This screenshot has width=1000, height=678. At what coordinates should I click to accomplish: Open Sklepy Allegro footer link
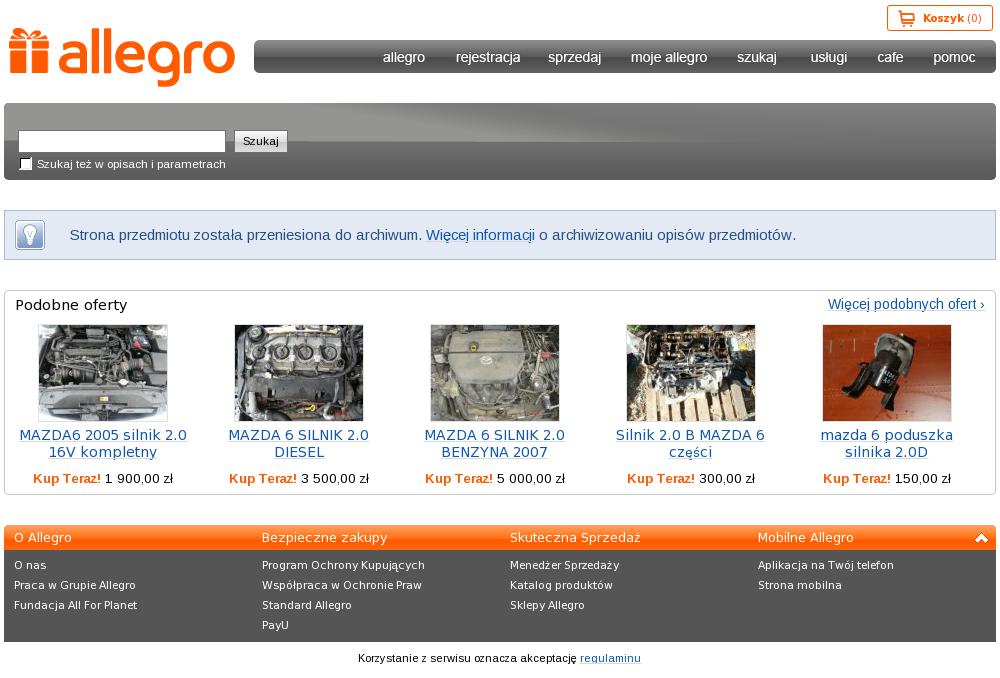coord(547,605)
